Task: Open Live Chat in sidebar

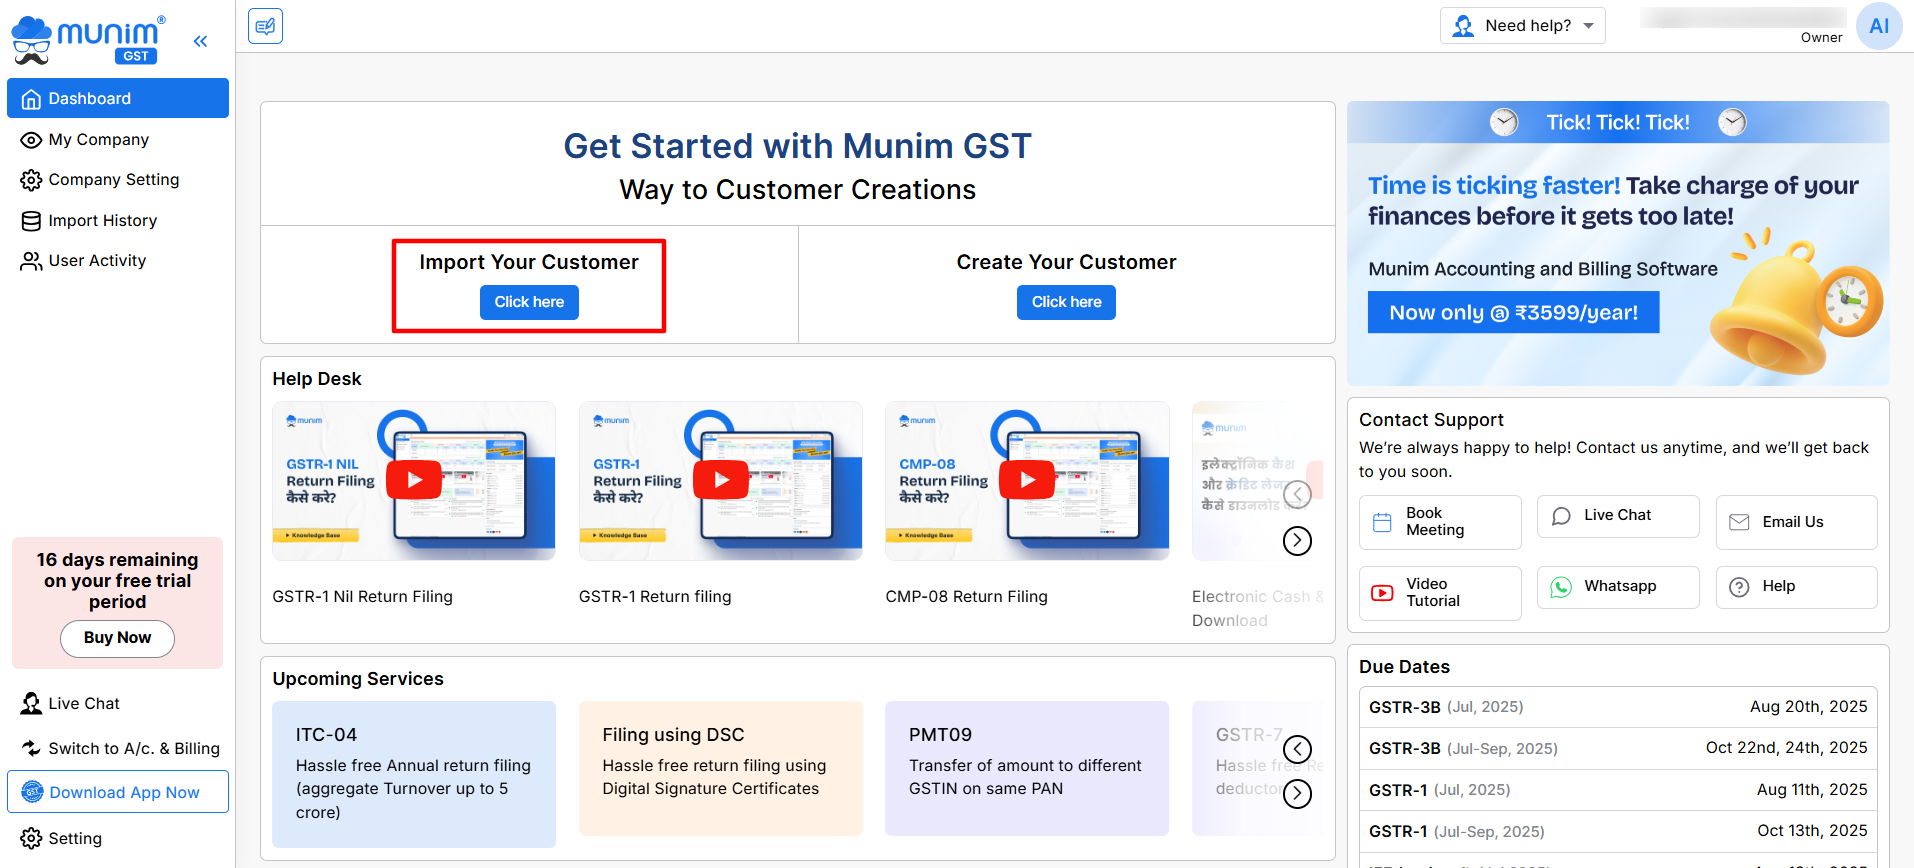Action: tap(118, 704)
